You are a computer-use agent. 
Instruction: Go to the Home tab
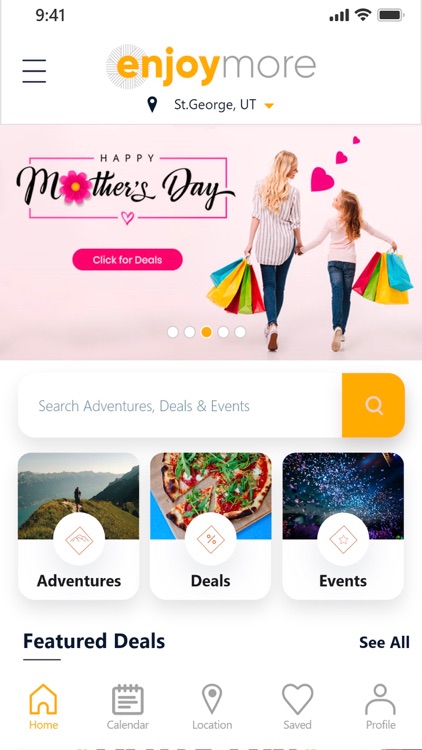pyautogui.click(x=43, y=706)
